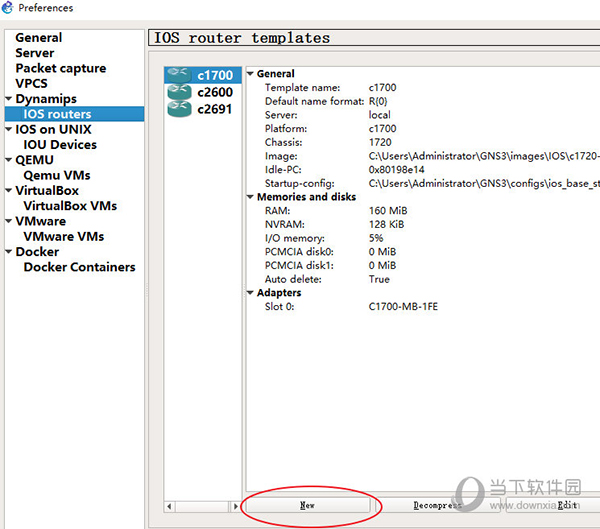Open the Docker Containers page
Viewport: 600px width, 529px height.
80,267
